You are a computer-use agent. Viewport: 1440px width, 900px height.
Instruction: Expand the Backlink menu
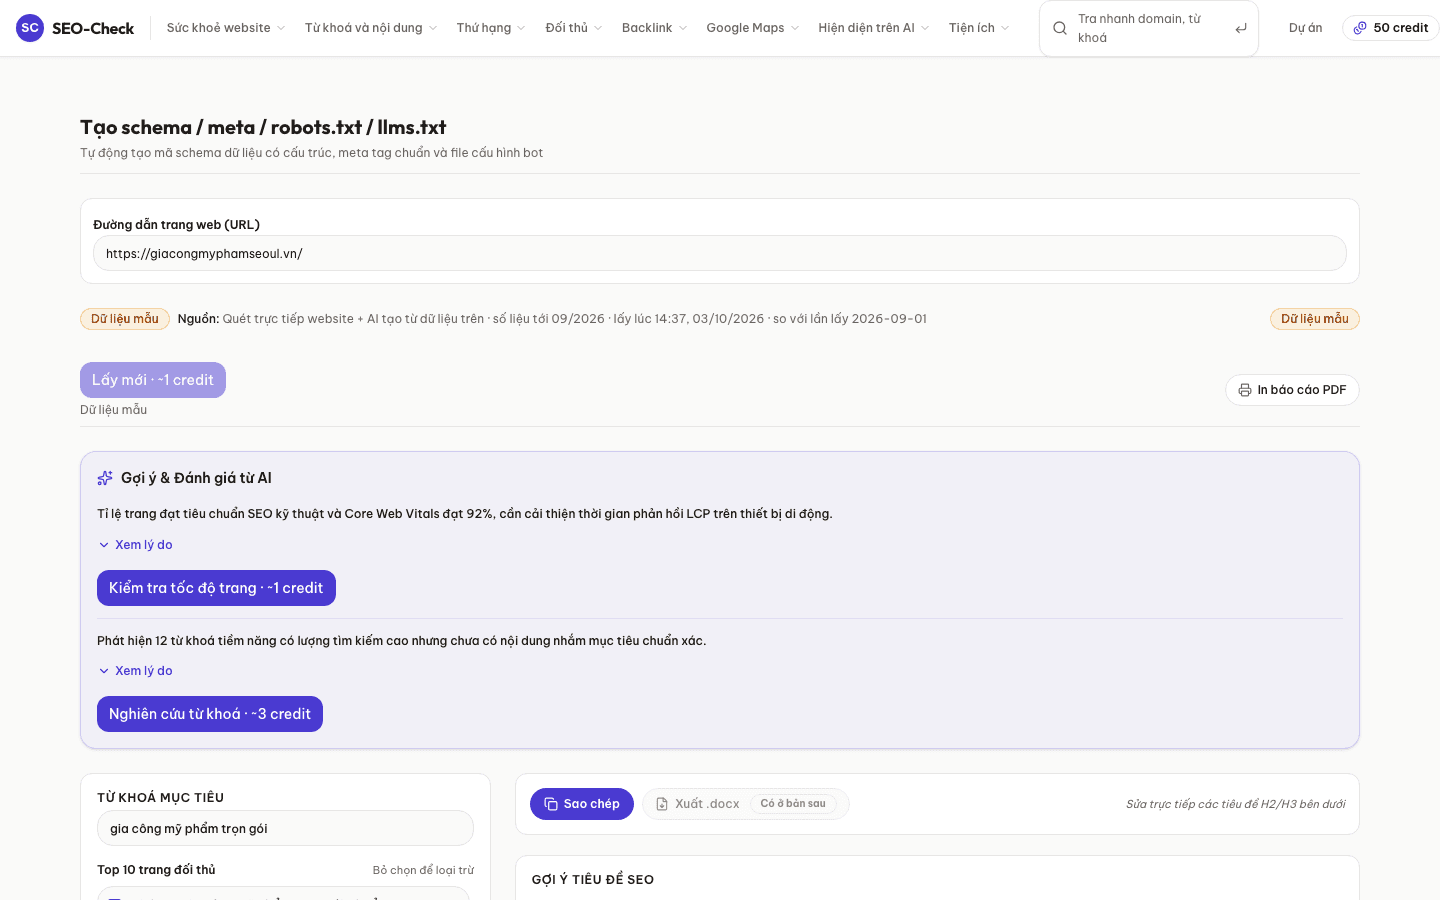(654, 28)
